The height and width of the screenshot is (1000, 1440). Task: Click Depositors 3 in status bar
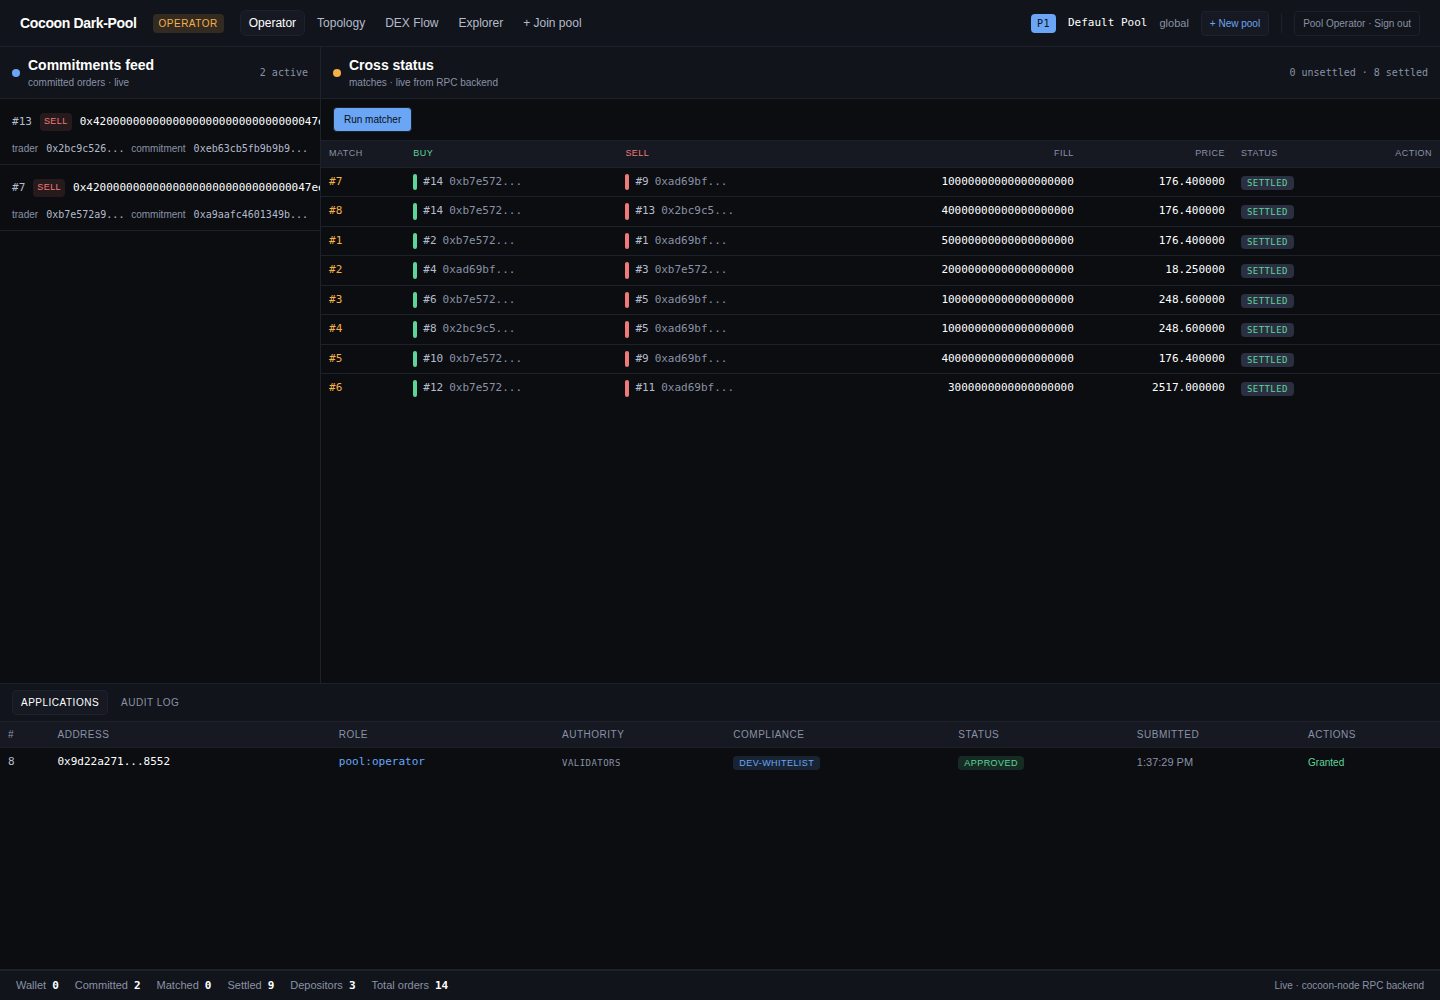[323, 985]
